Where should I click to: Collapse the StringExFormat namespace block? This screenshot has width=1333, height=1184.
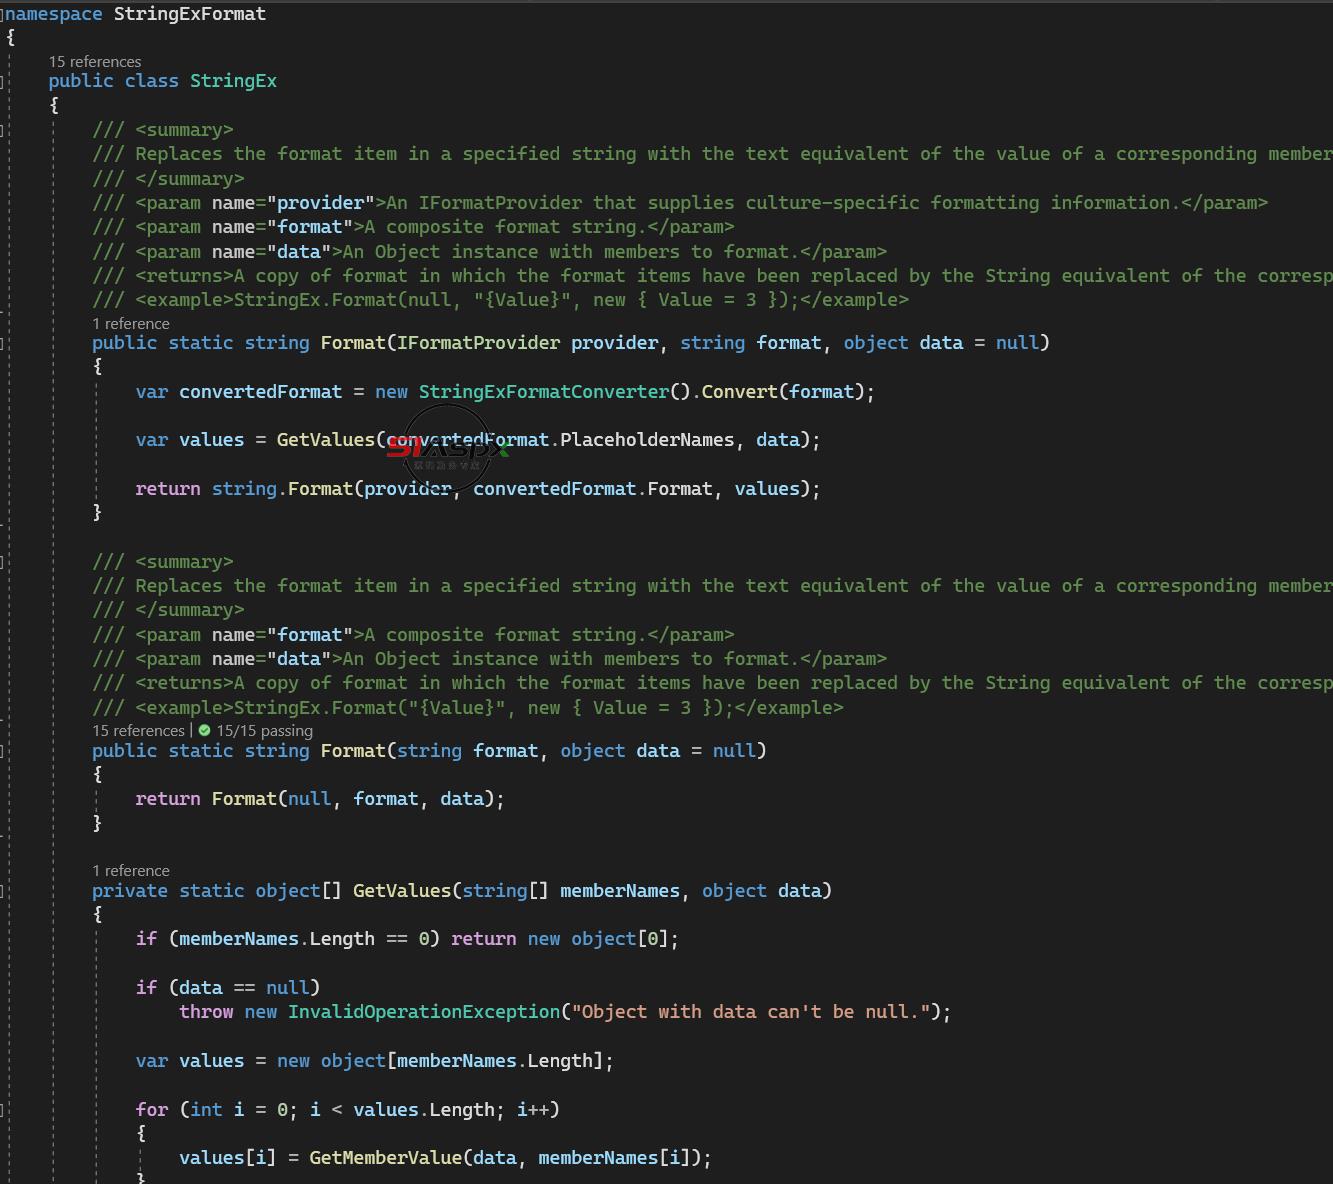coord(3,15)
